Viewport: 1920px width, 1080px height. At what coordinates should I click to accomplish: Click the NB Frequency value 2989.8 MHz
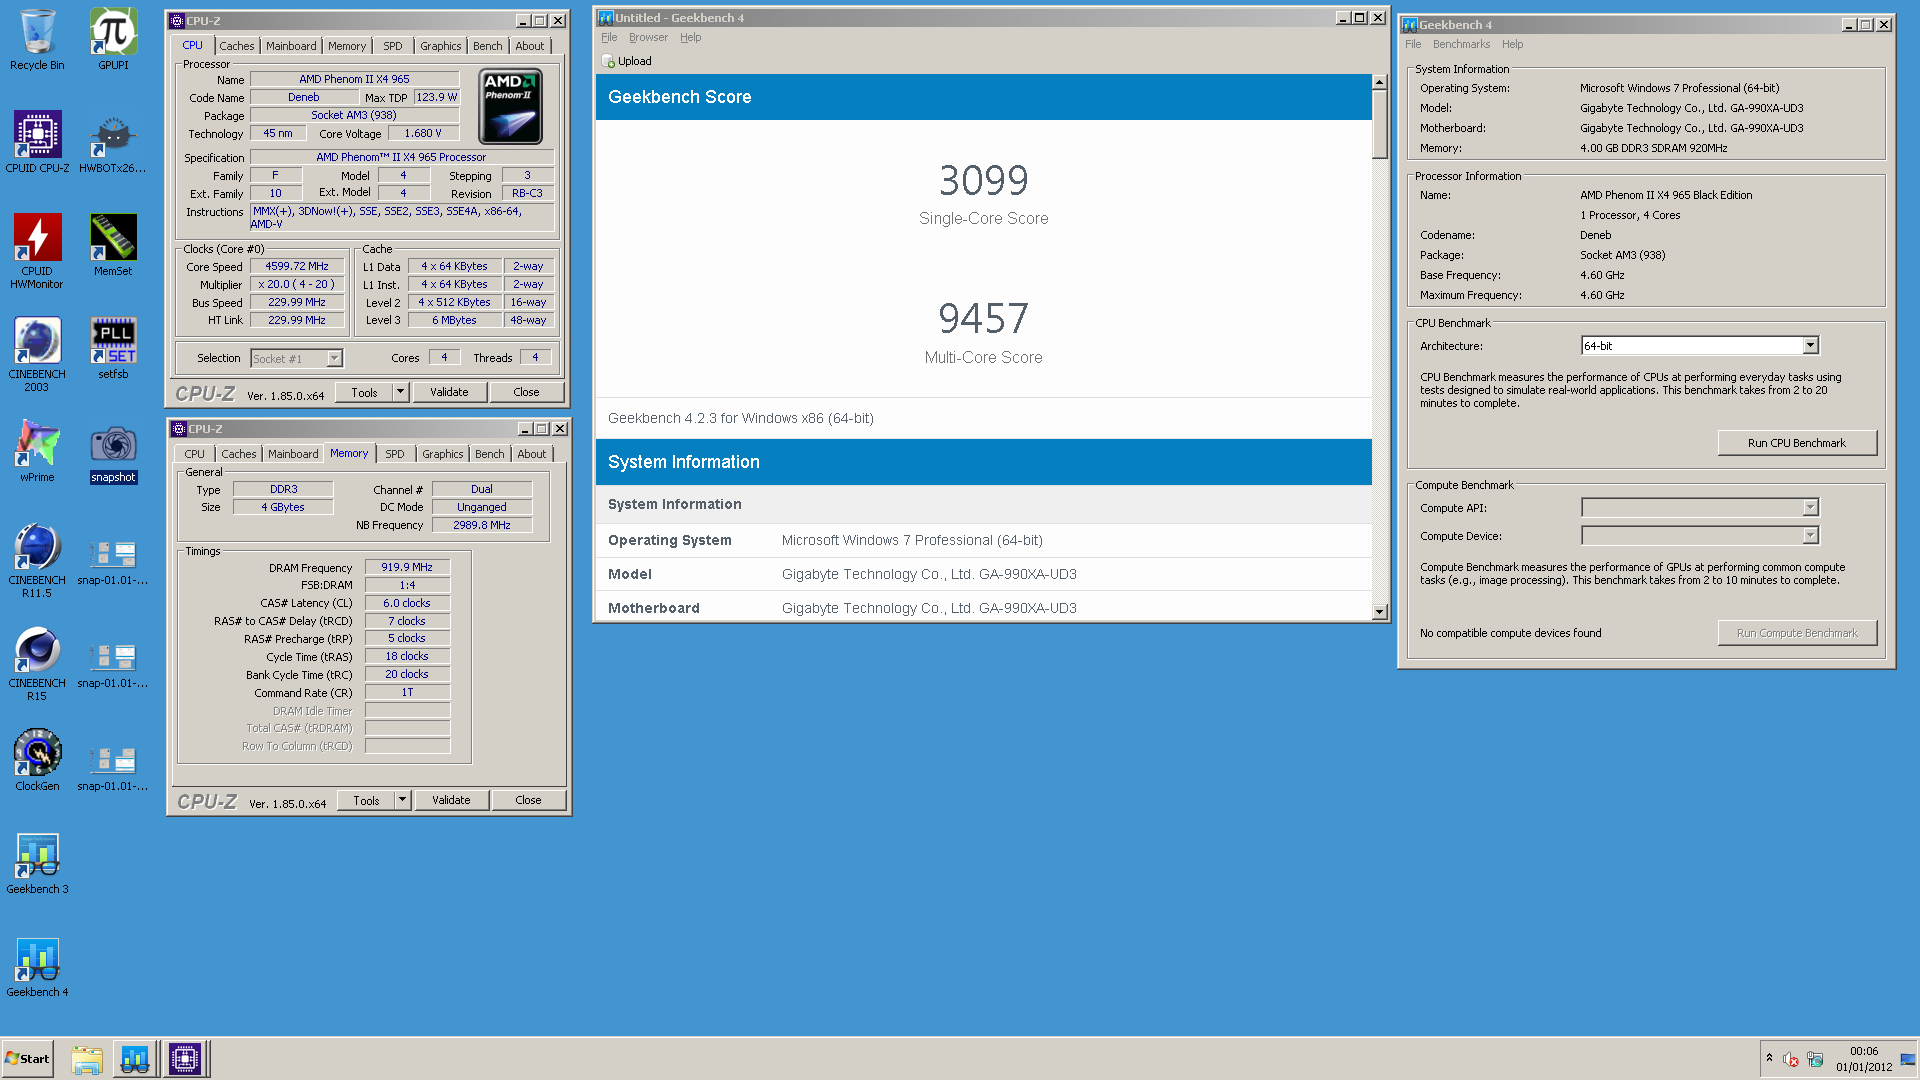pos(482,525)
